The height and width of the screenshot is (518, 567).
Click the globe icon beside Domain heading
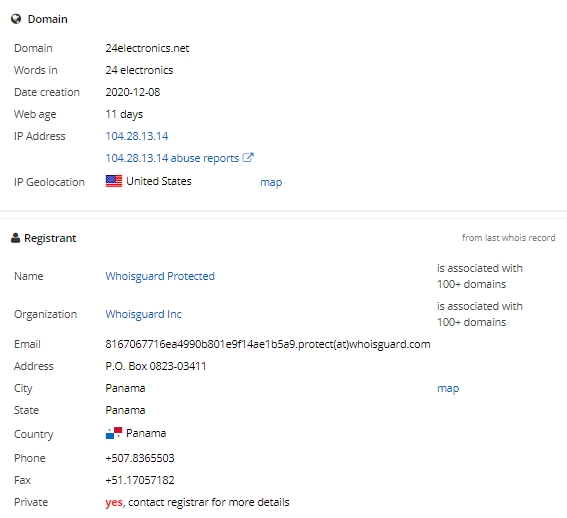pyautogui.click(x=16, y=19)
